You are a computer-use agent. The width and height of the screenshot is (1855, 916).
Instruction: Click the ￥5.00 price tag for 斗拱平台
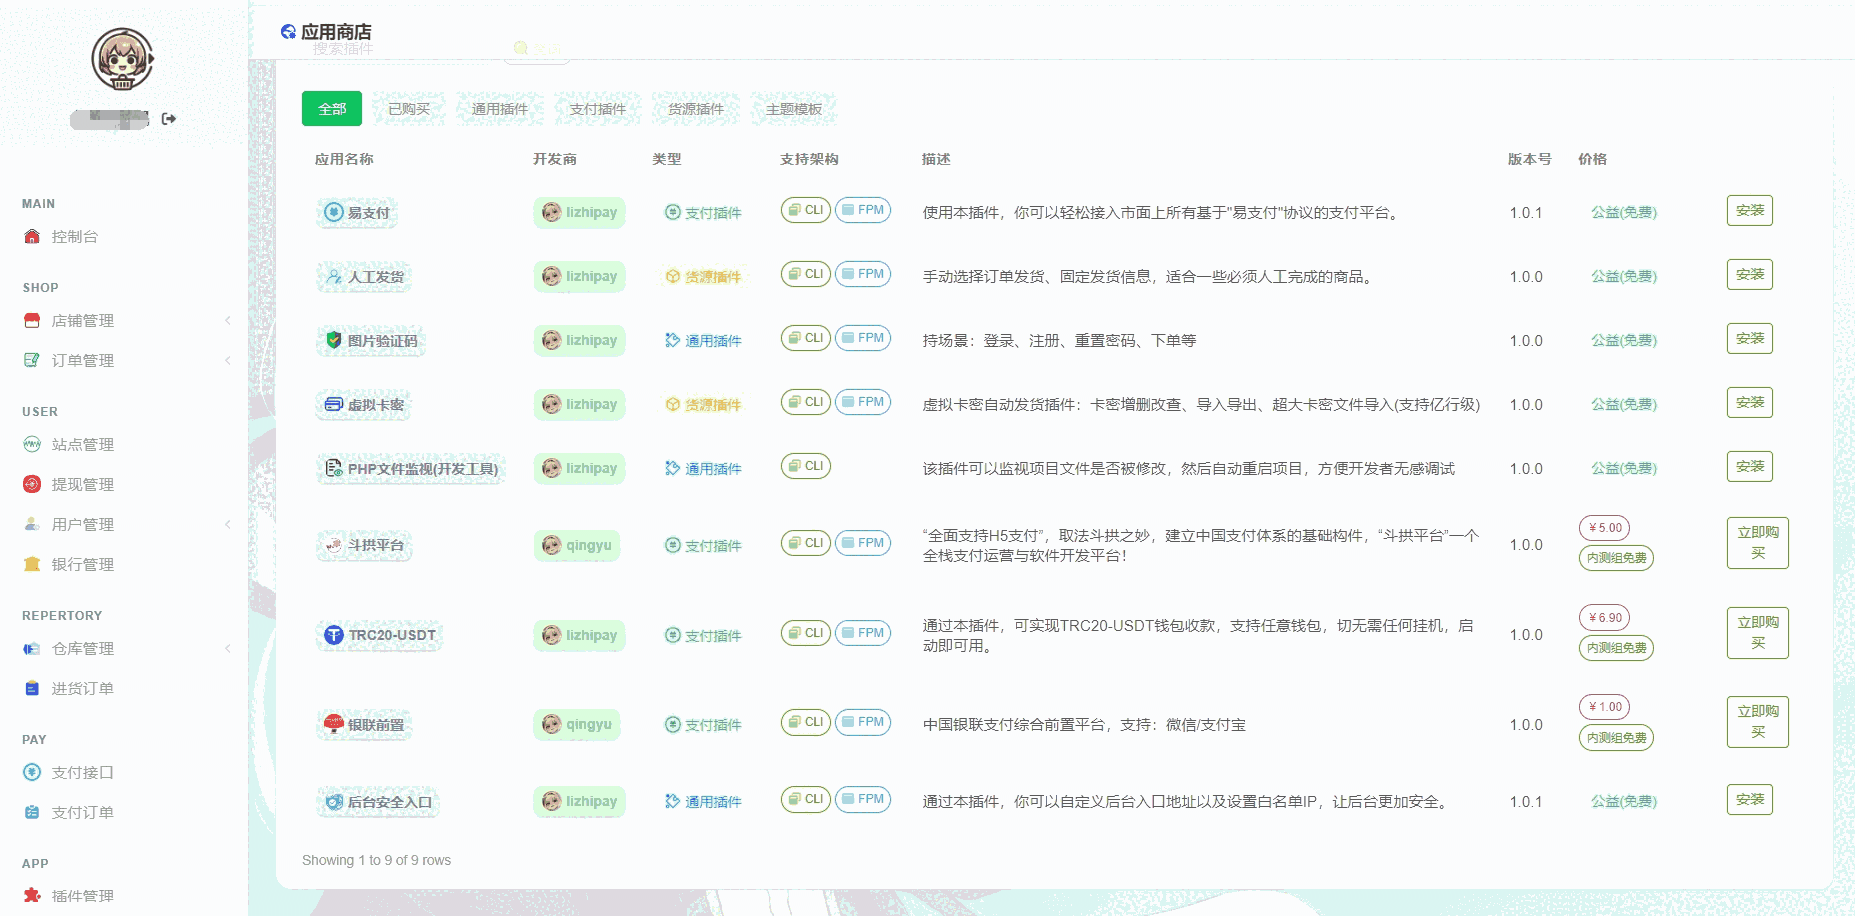click(1604, 528)
